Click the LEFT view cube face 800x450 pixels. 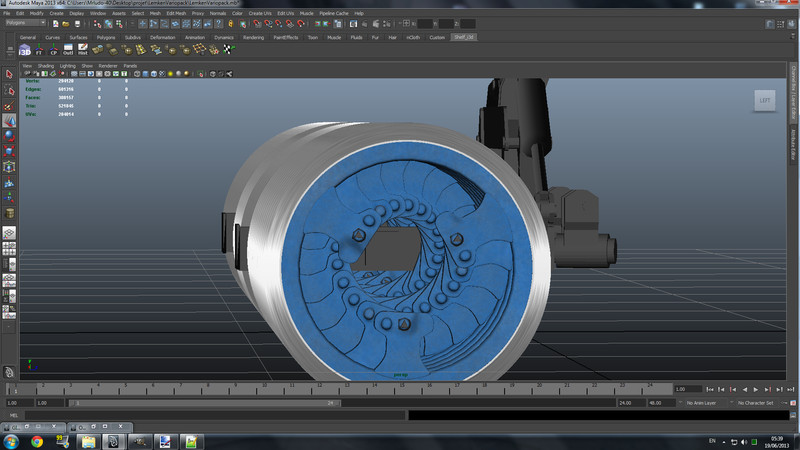[x=764, y=101]
